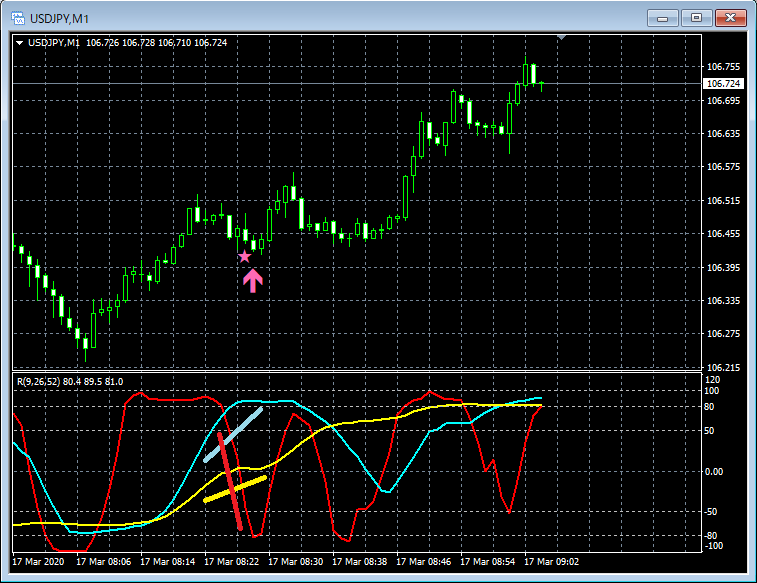The width and height of the screenshot is (757, 583).
Task: Click the indicator scale value 50
Action: 709,430
